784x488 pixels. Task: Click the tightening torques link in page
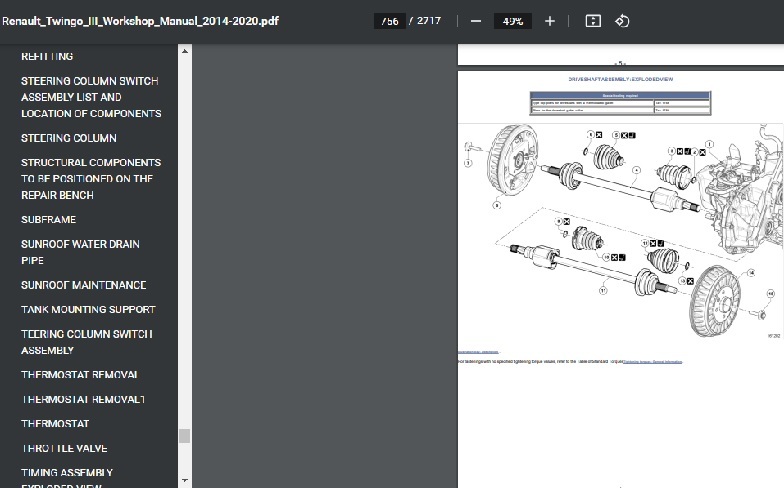(x=652, y=362)
